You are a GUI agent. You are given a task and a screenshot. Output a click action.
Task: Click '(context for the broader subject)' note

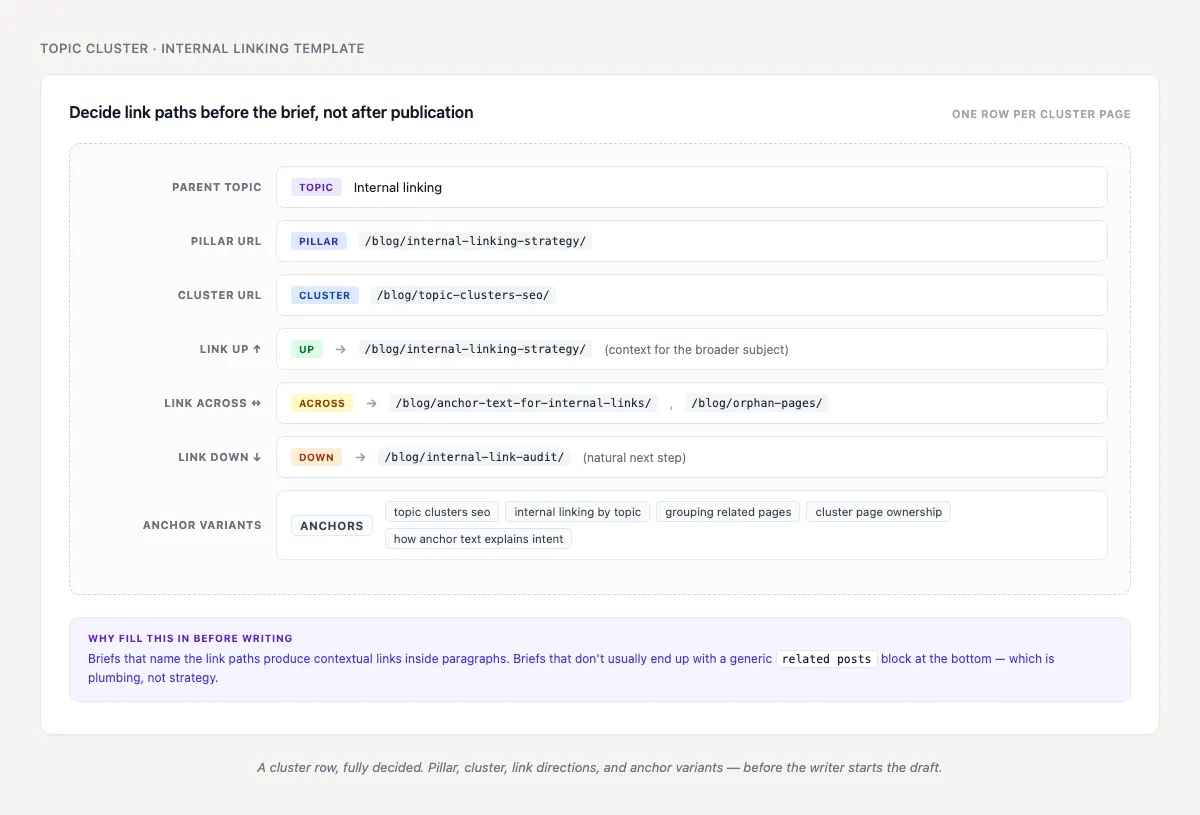point(697,350)
